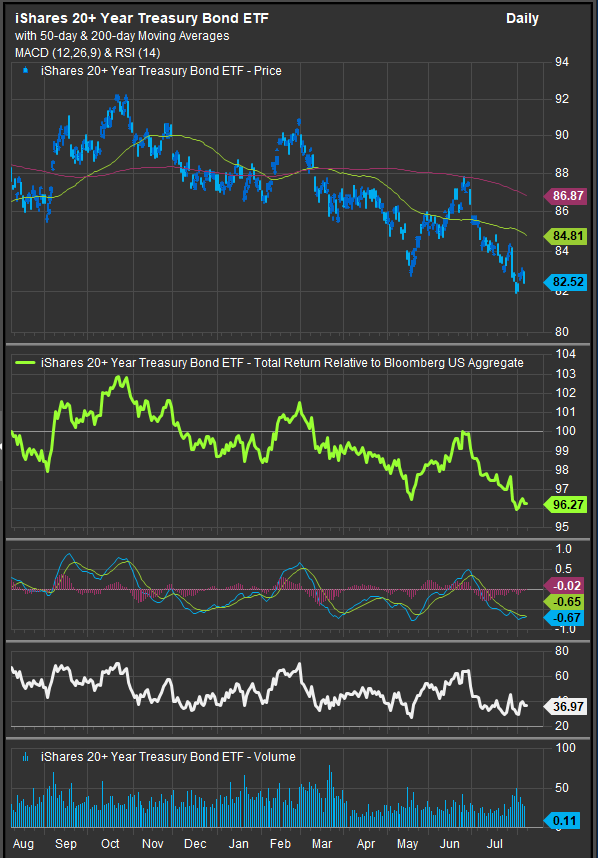The image size is (598, 858).
Task: Click the iShares 20+ Year Treasury Bond ETF title
Action: point(142,18)
